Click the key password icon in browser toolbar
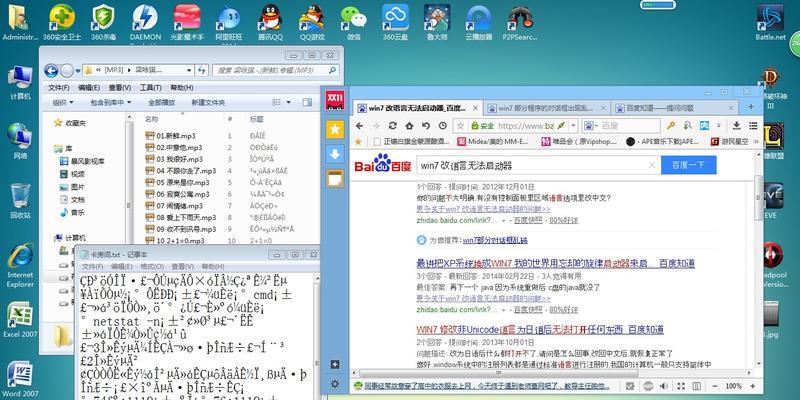The image size is (800, 400). tap(671, 126)
